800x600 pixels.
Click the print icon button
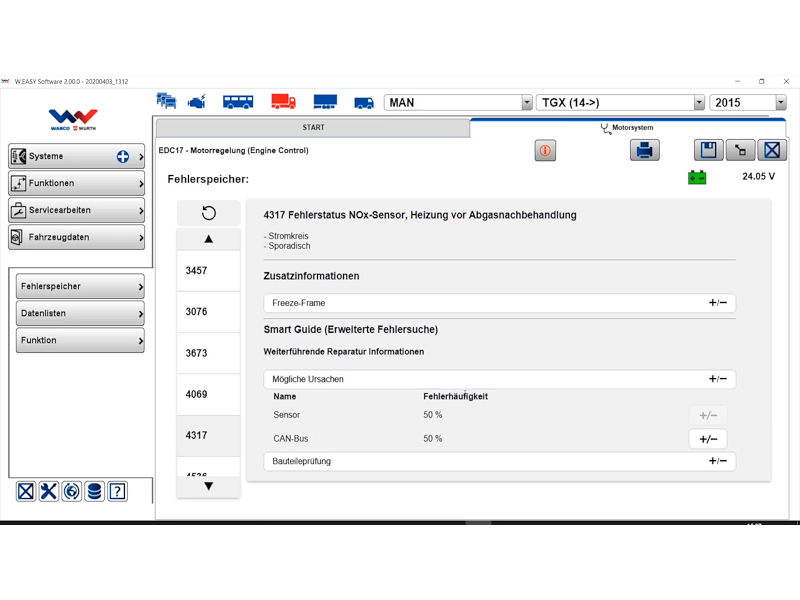pos(645,151)
